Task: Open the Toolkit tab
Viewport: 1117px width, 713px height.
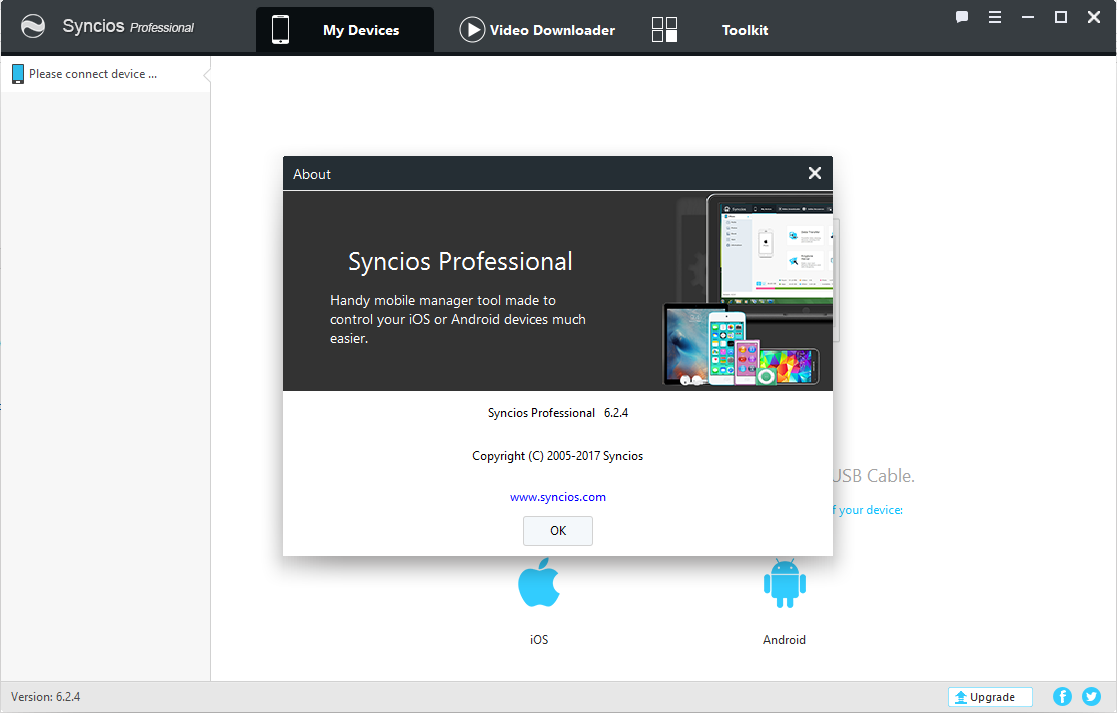Action: 744,30
